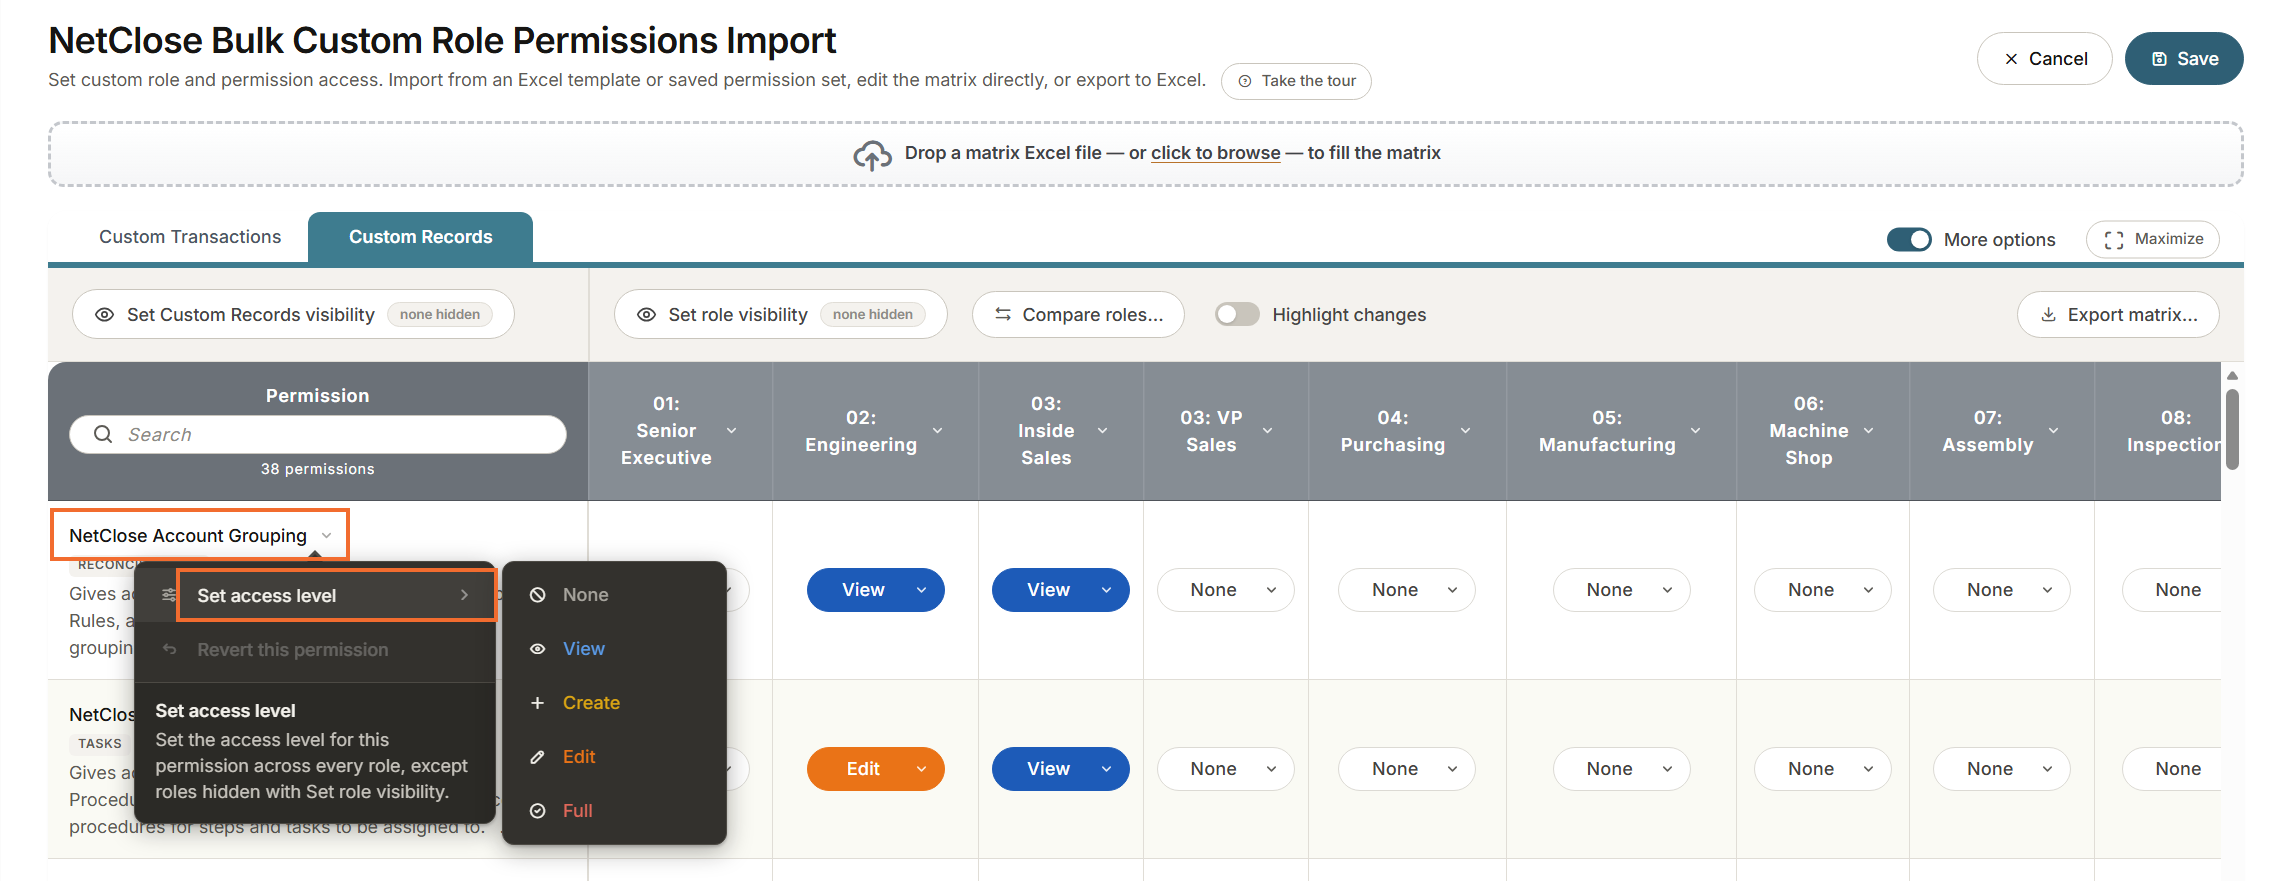2290x881 pixels.
Task: Switch to the Custom Transactions tab
Action: (x=190, y=237)
